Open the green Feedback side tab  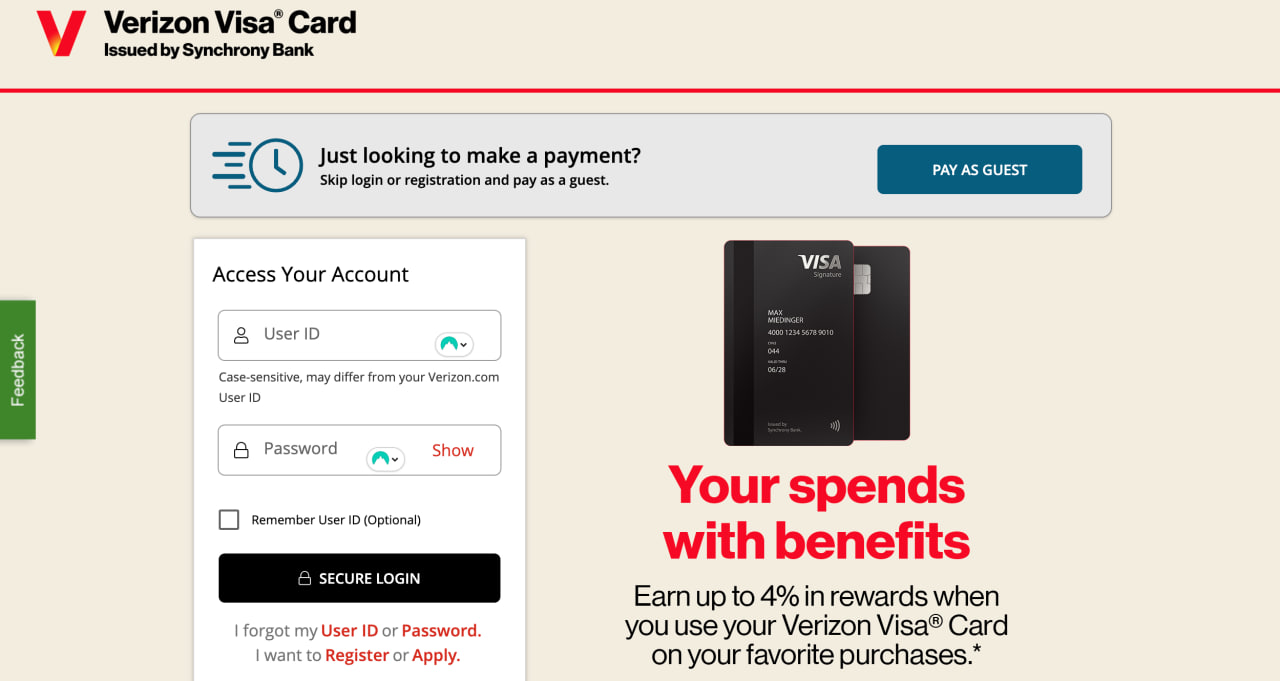tap(18, 370)
